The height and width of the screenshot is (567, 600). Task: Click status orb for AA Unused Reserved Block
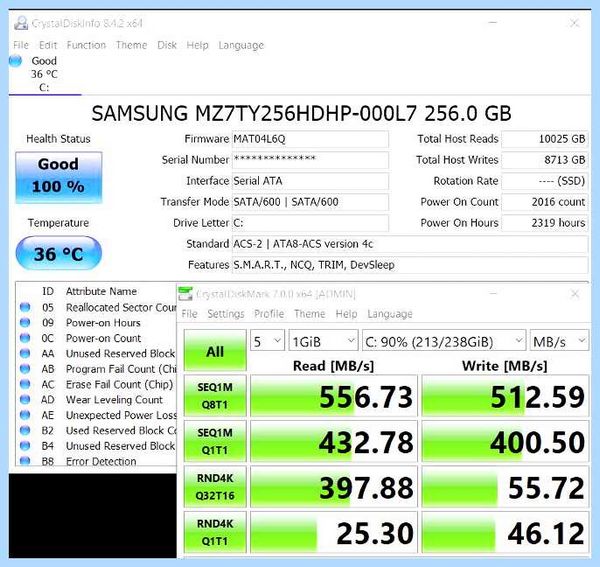point(25,354)
